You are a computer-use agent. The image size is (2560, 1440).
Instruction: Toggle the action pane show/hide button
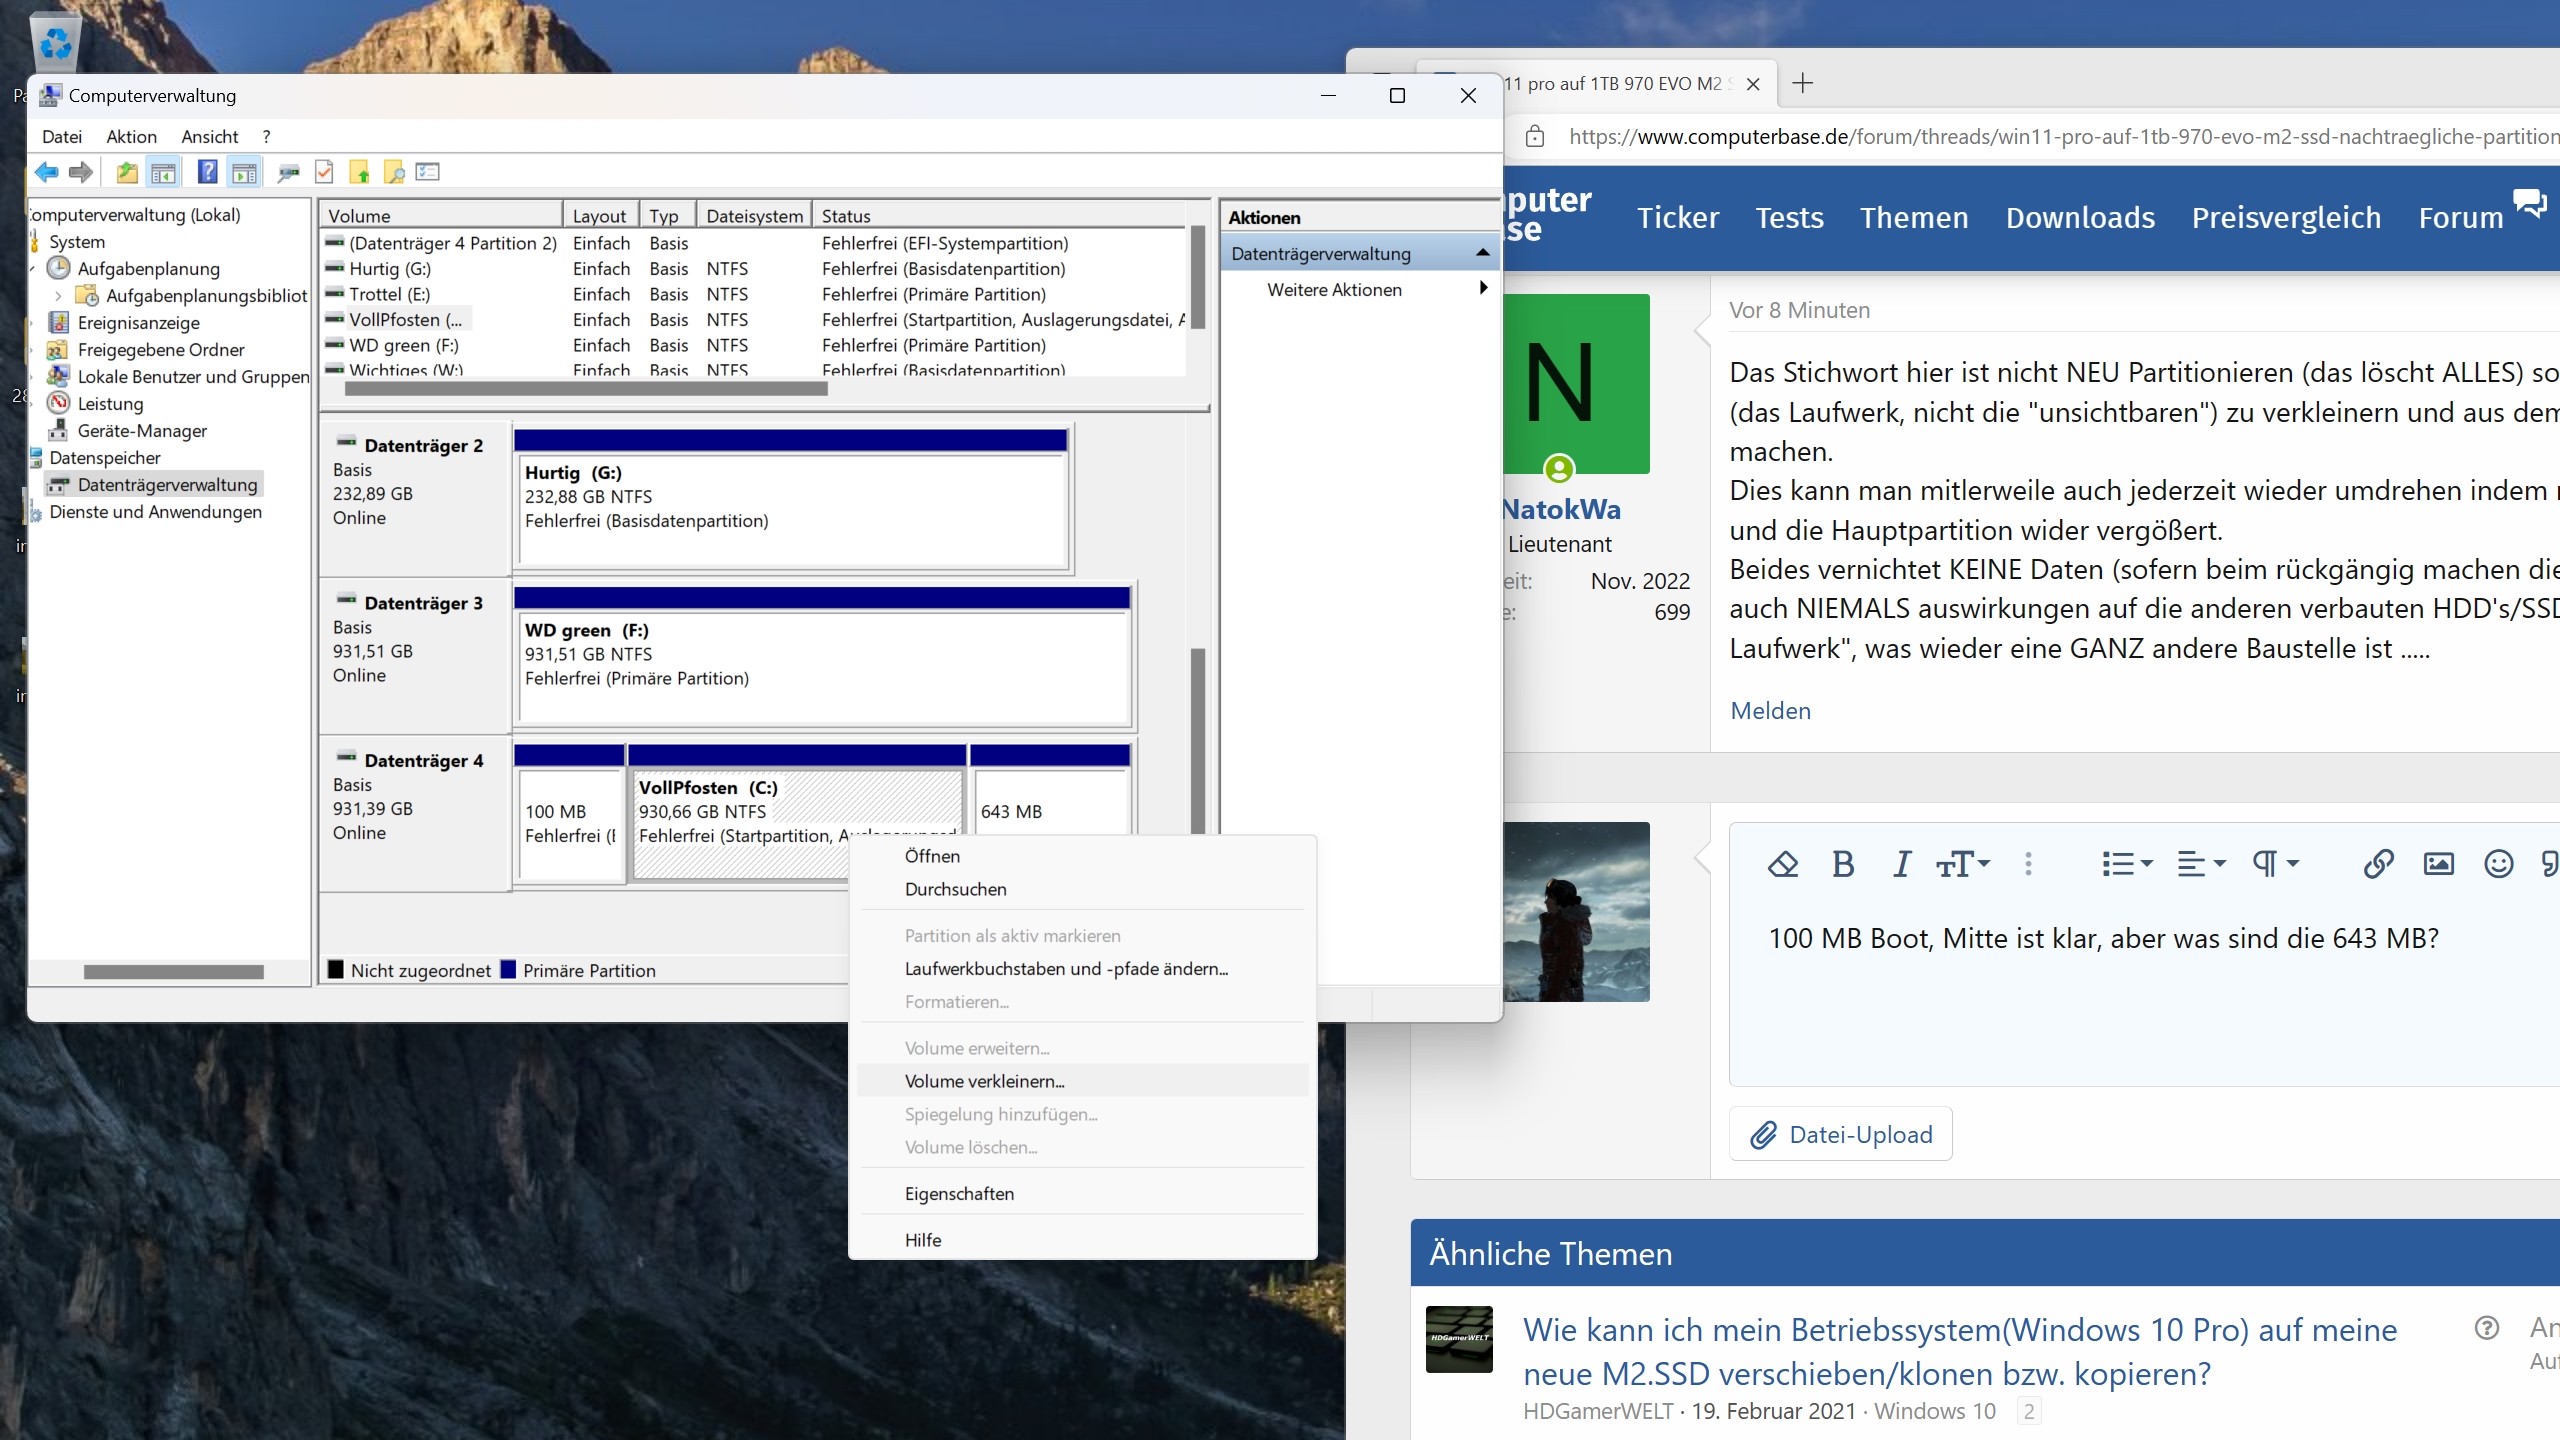(244, 172)
